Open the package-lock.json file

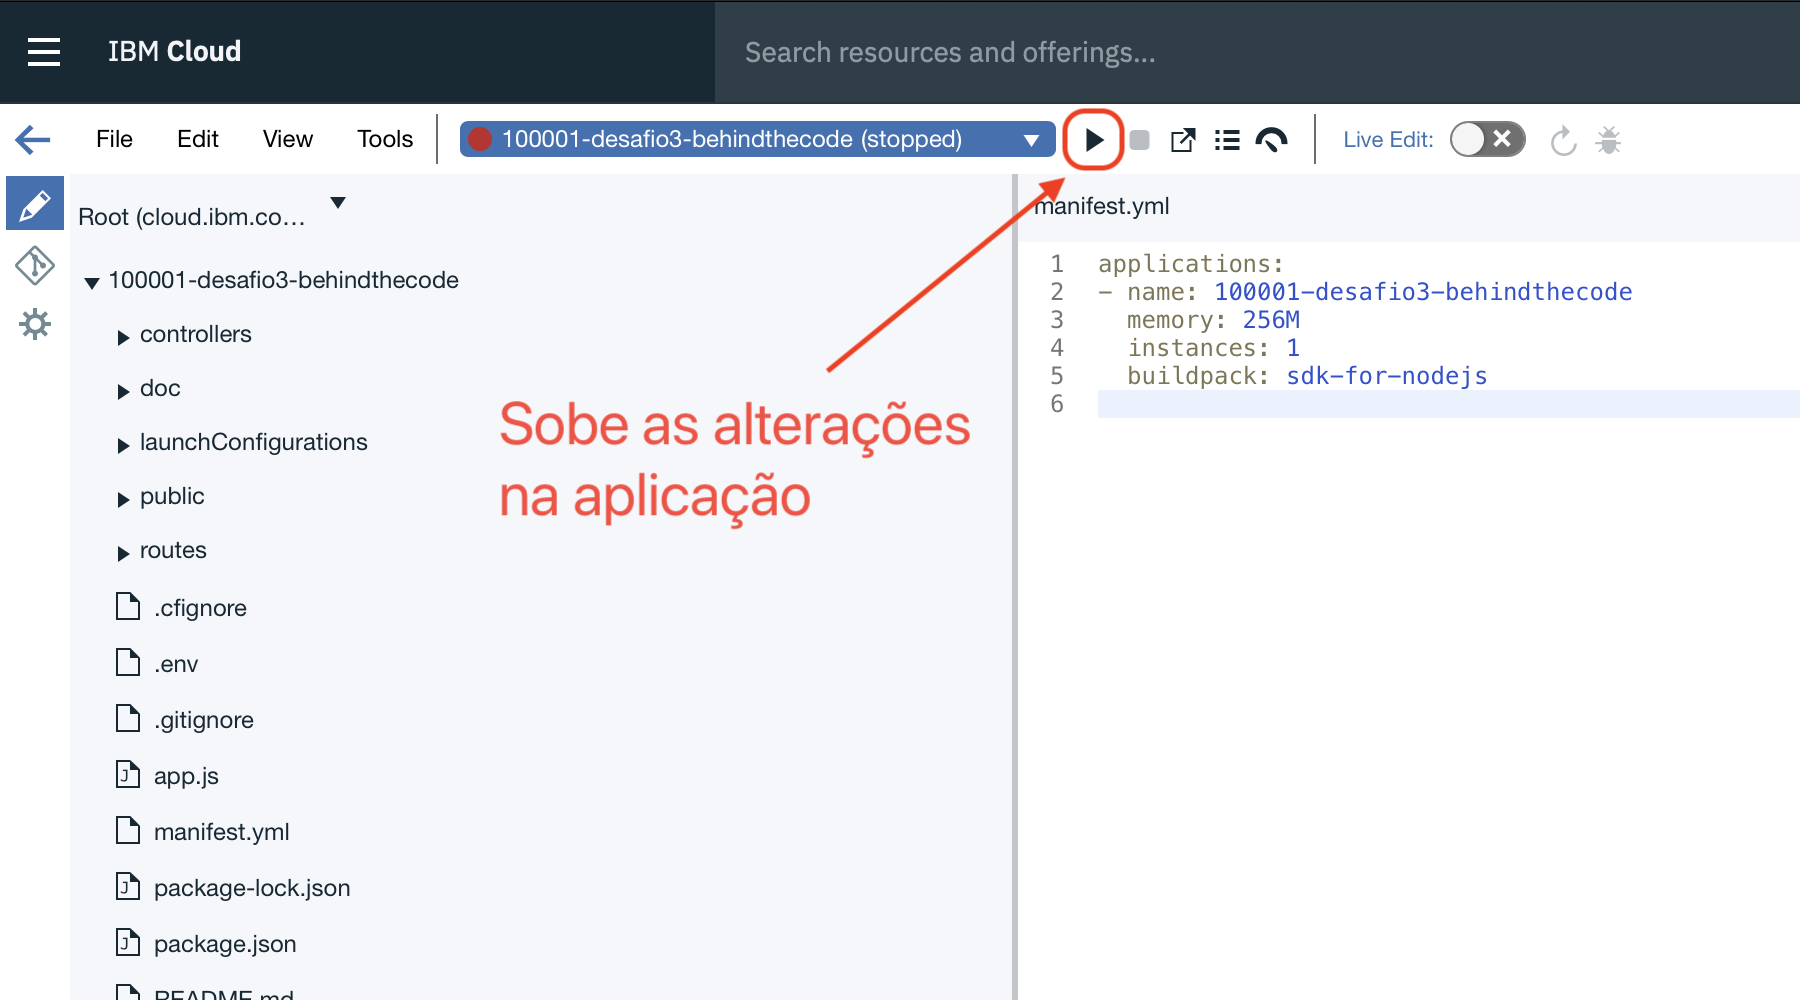click(x=252, y=888)
